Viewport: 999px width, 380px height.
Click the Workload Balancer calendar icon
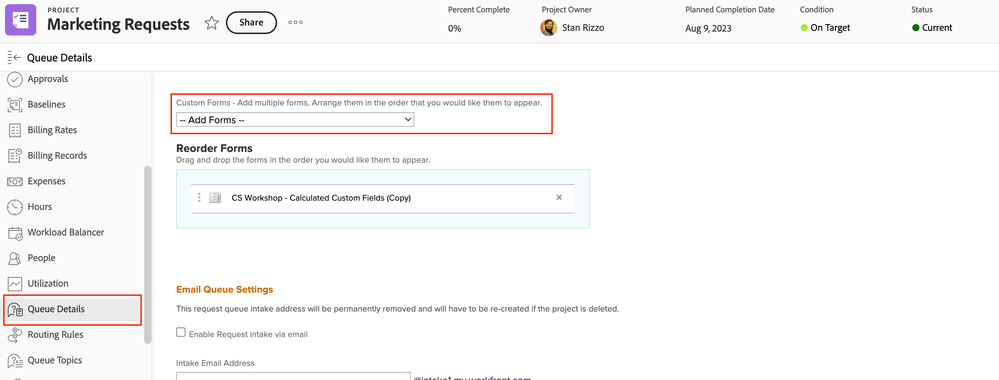15,233
